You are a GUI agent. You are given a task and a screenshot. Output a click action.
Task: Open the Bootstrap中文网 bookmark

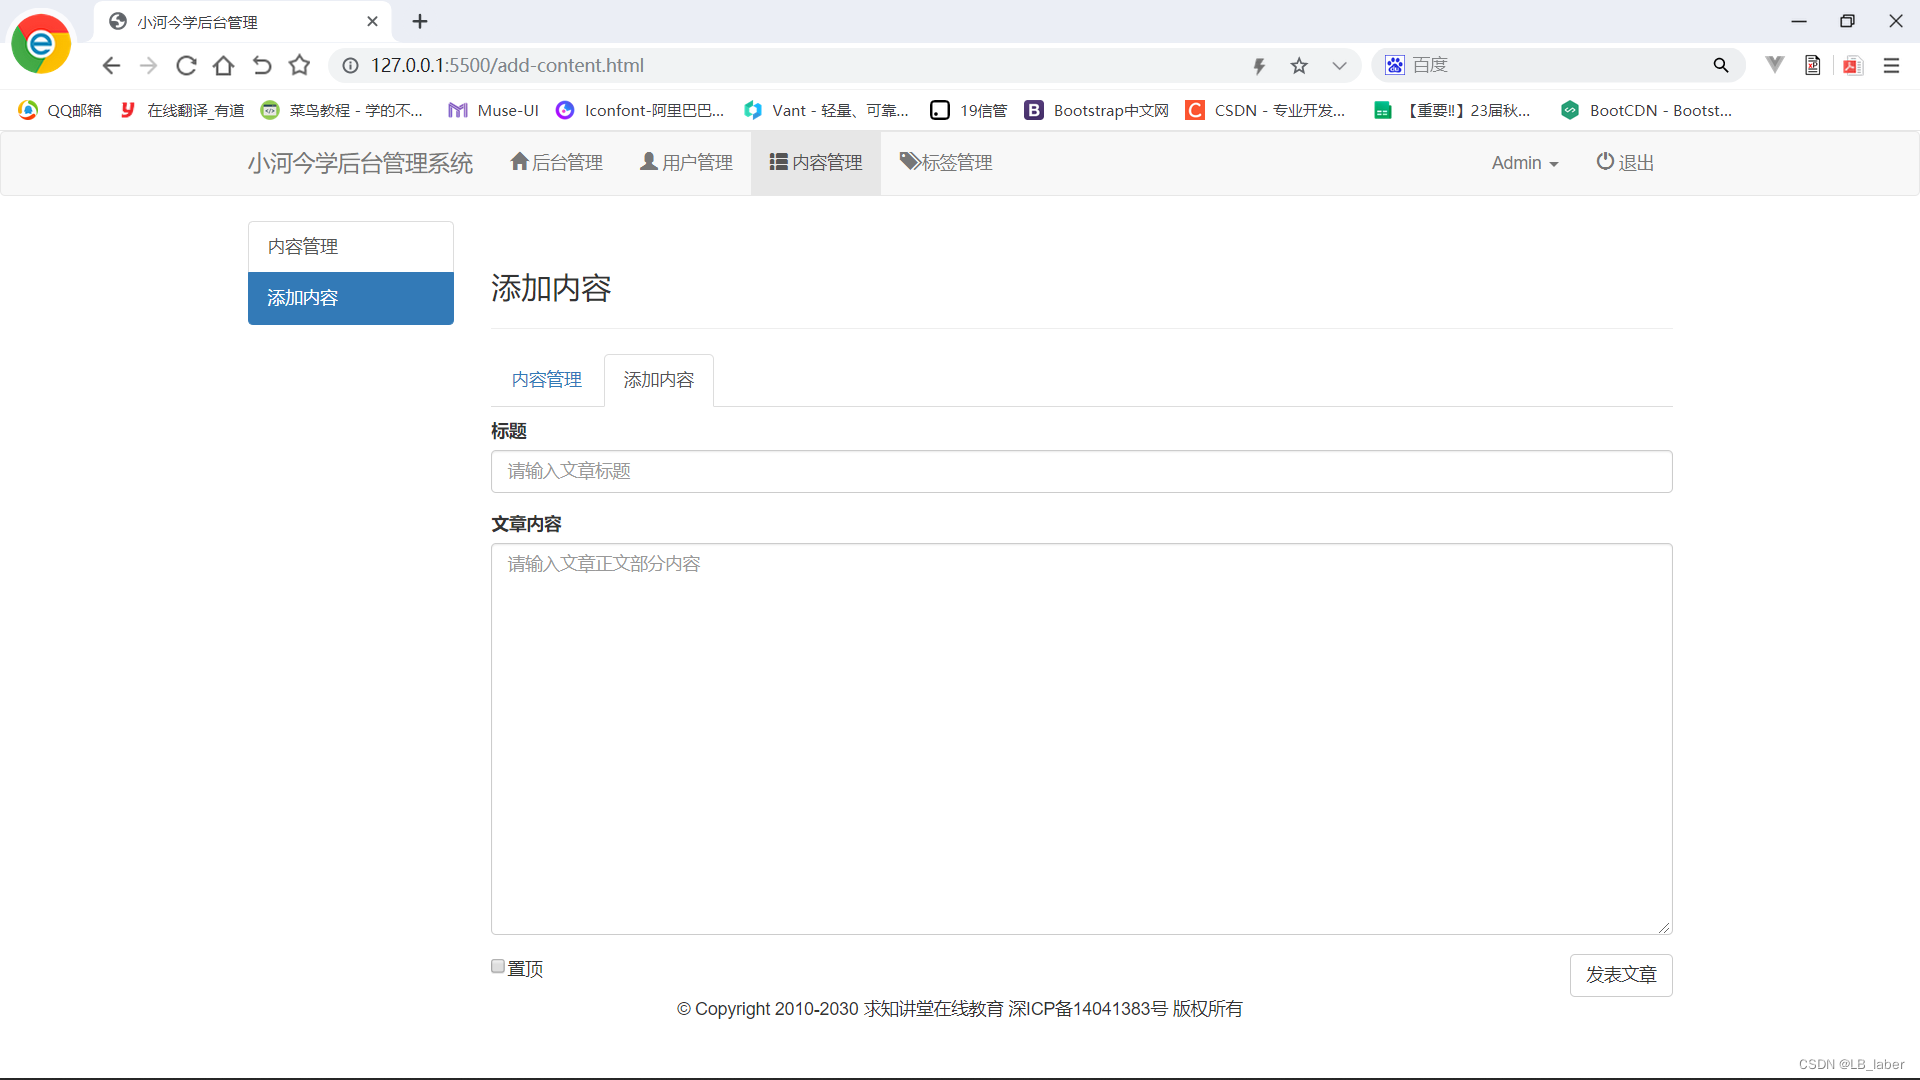tap(1097, 110)
